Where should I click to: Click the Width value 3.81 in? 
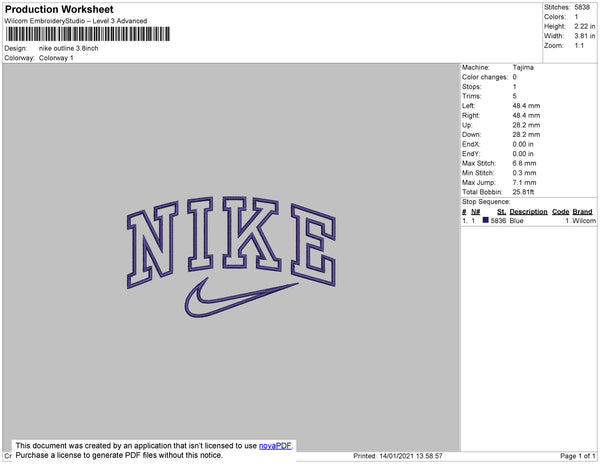click(585, 36)
